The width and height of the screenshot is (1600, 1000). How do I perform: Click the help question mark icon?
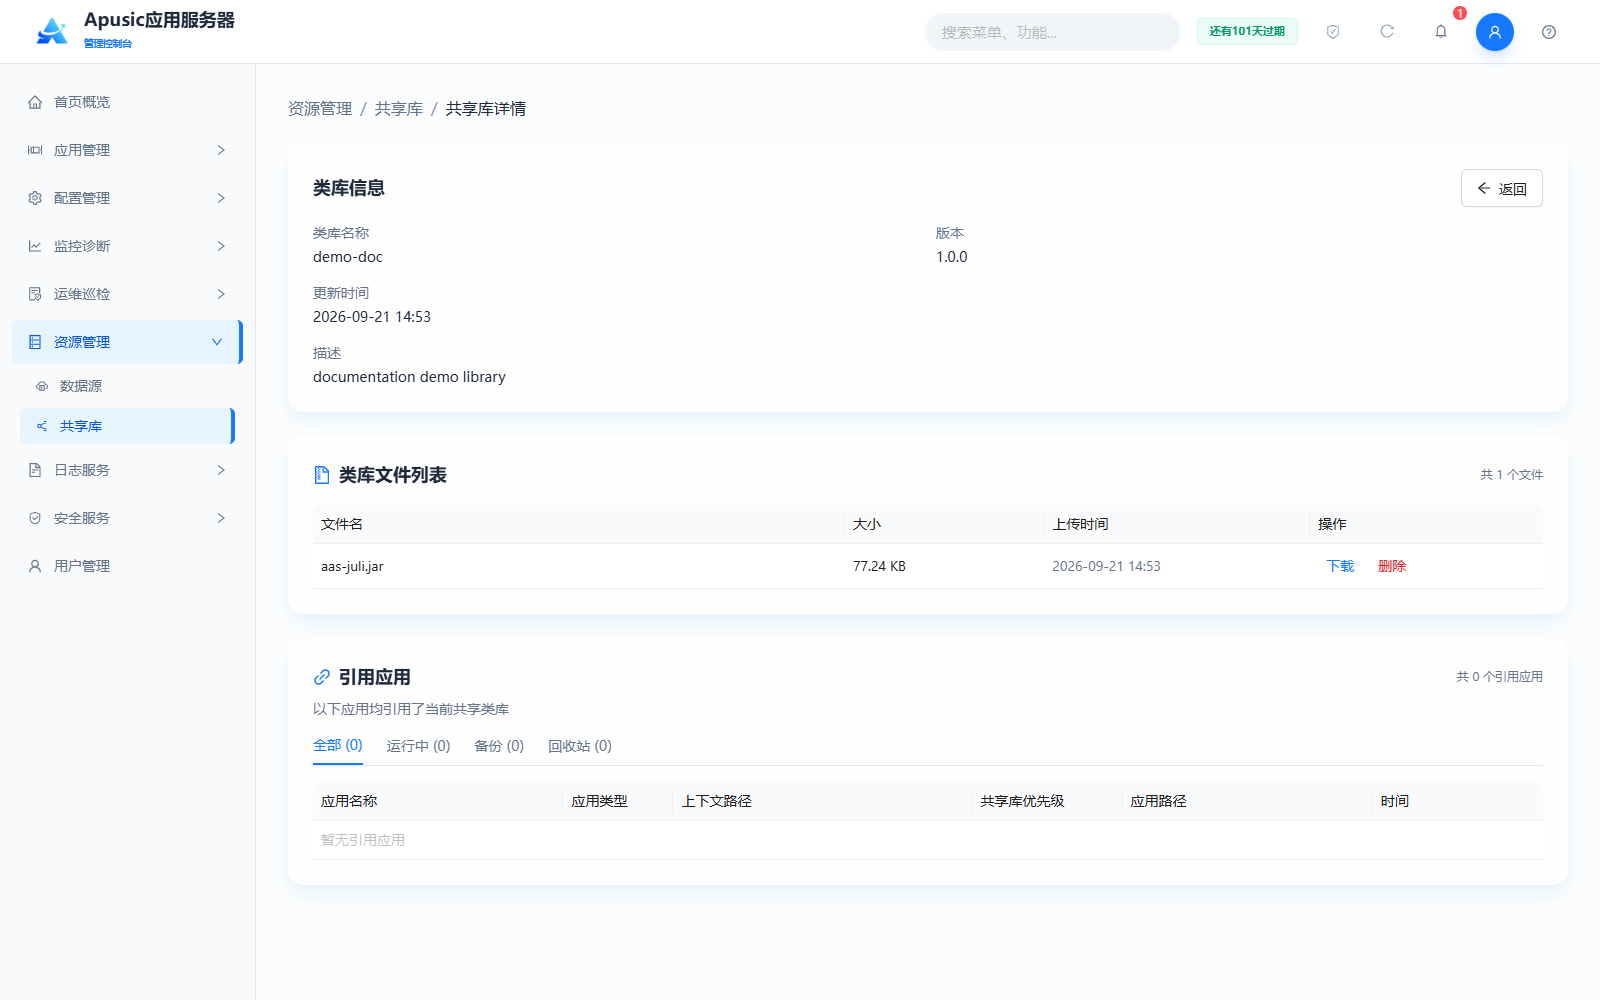click(x=1549, y=32)
